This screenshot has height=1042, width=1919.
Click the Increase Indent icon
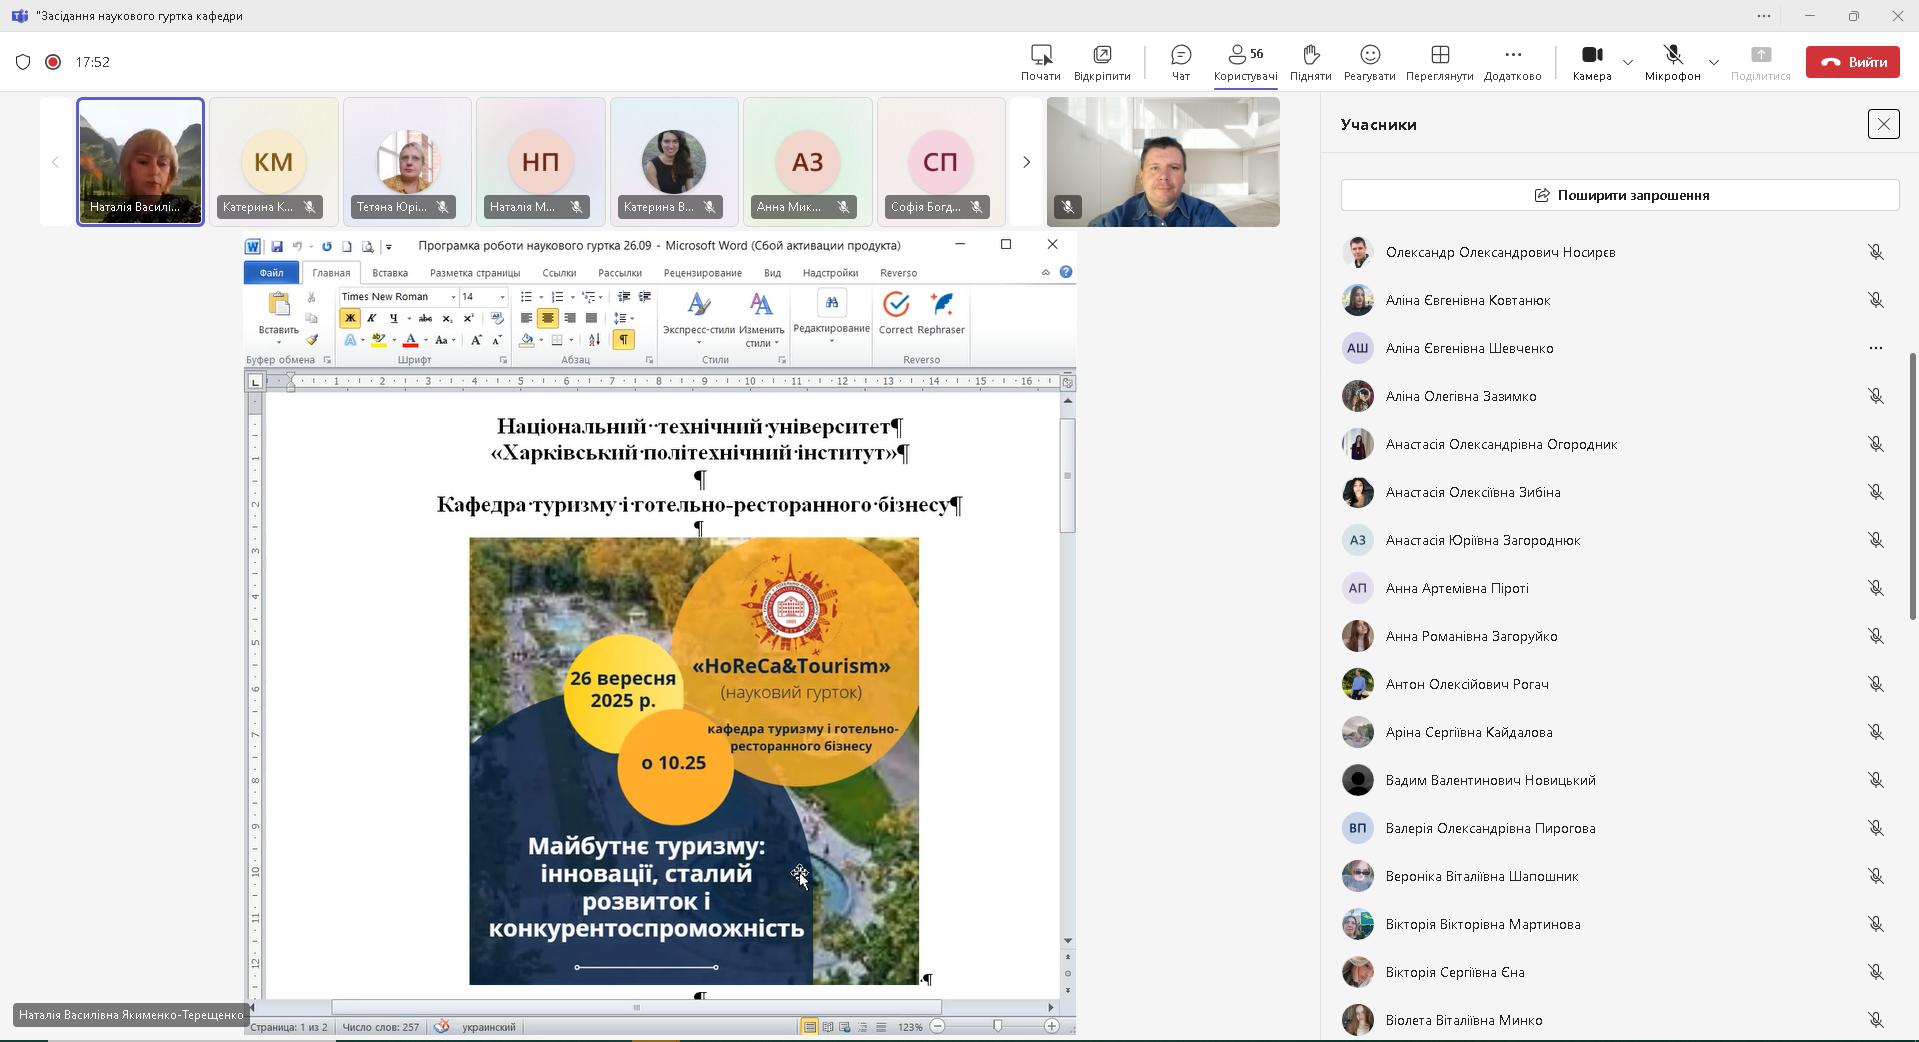pyautogui.click(x=645, y=297)
